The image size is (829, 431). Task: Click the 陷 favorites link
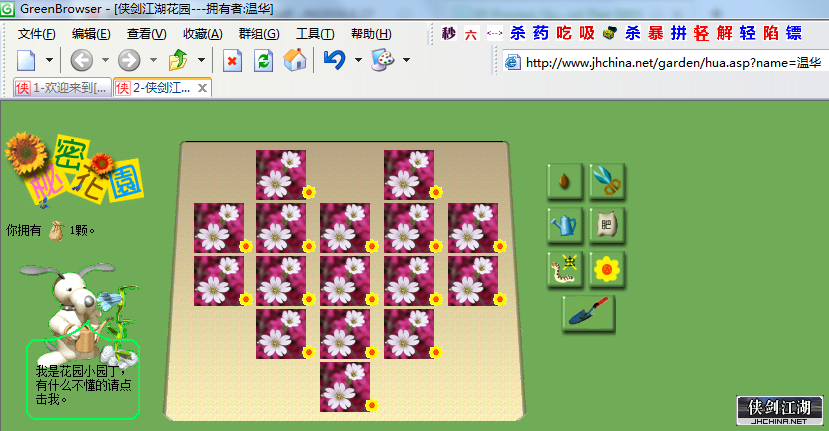770,33
